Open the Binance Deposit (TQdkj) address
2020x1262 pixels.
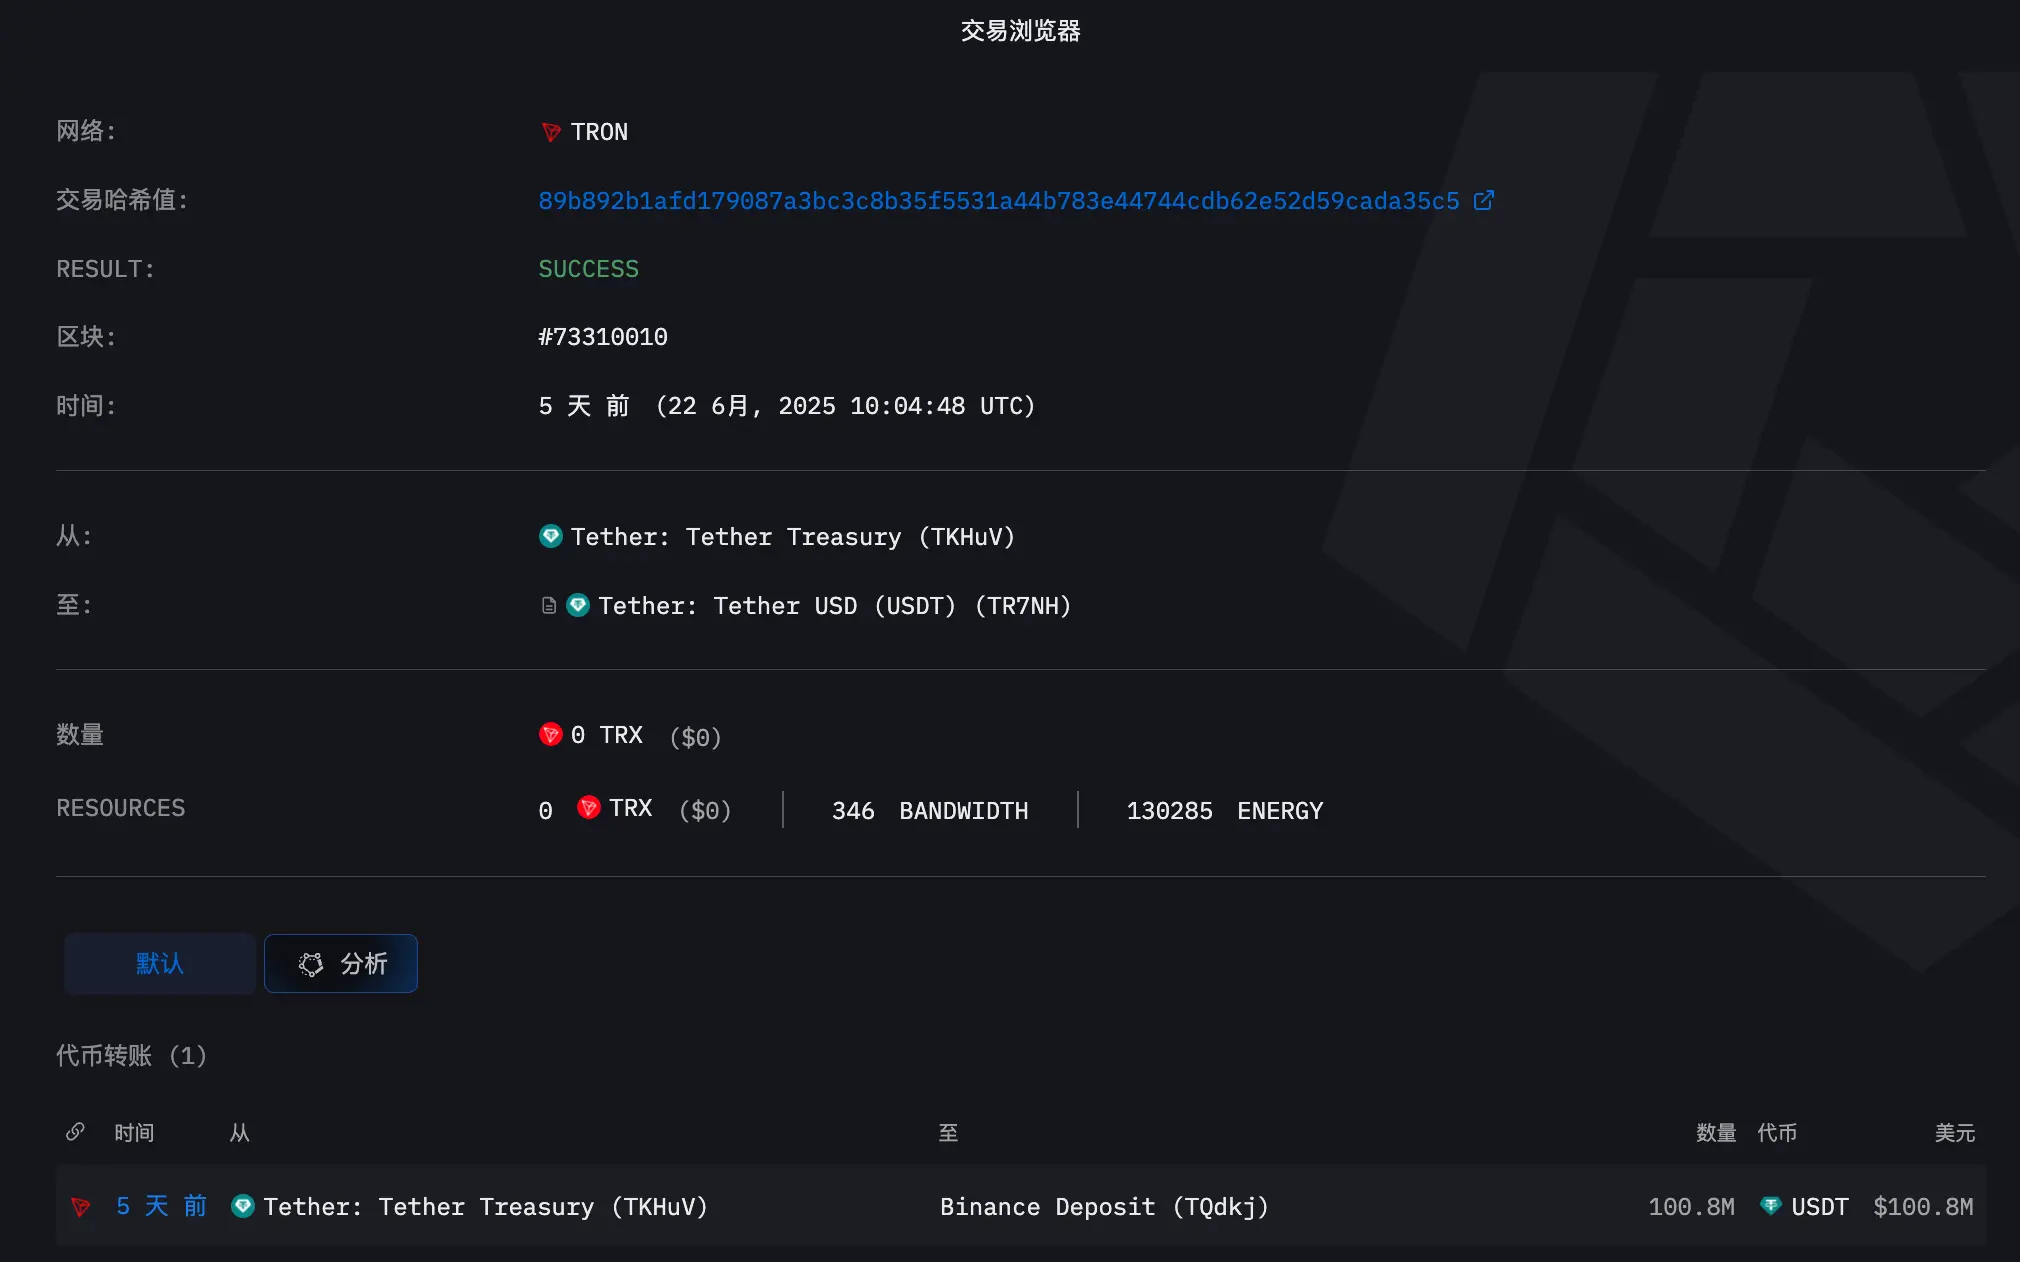coord(1103,1207)
